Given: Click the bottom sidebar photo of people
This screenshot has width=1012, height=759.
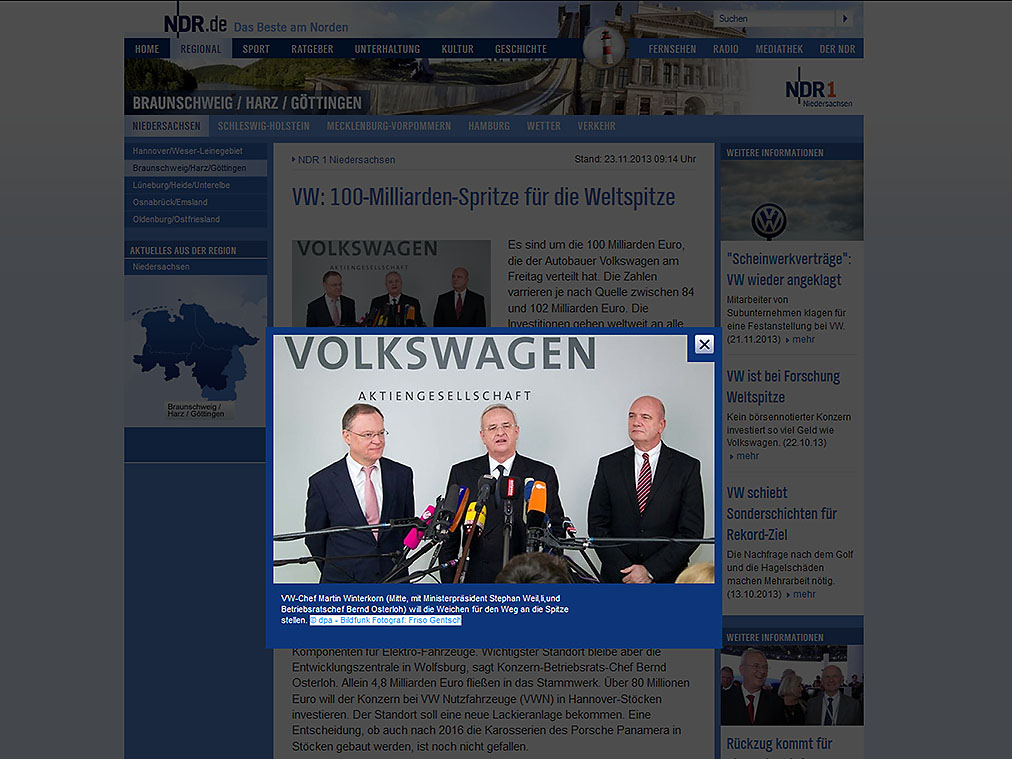Looking at the screenshot, I should pos(792,685).
